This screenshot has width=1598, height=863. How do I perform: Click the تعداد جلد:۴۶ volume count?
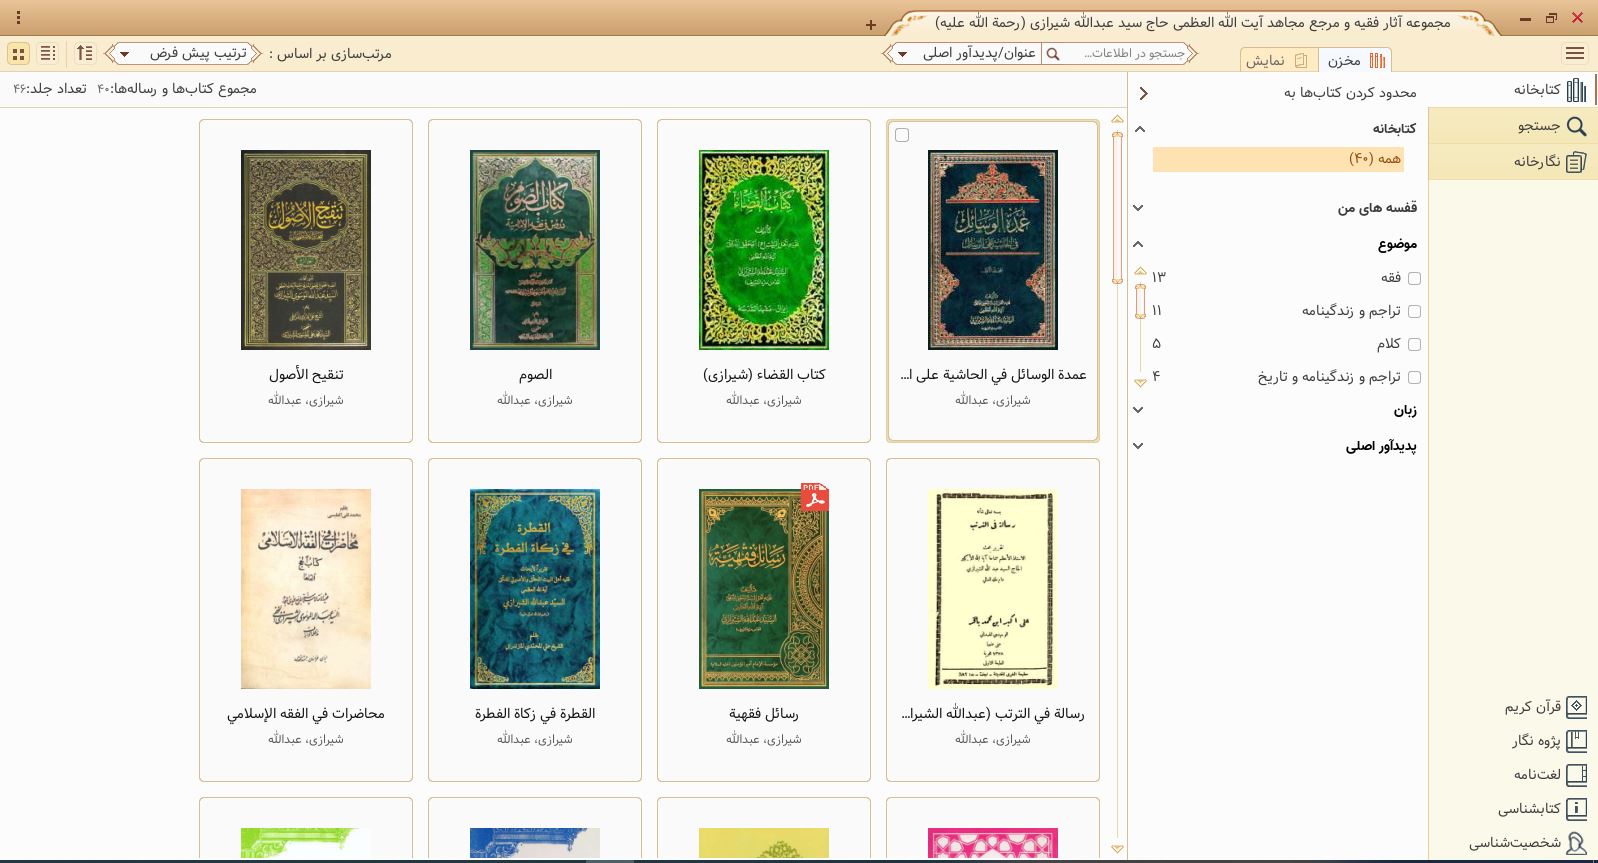click(x=49, y=89)
